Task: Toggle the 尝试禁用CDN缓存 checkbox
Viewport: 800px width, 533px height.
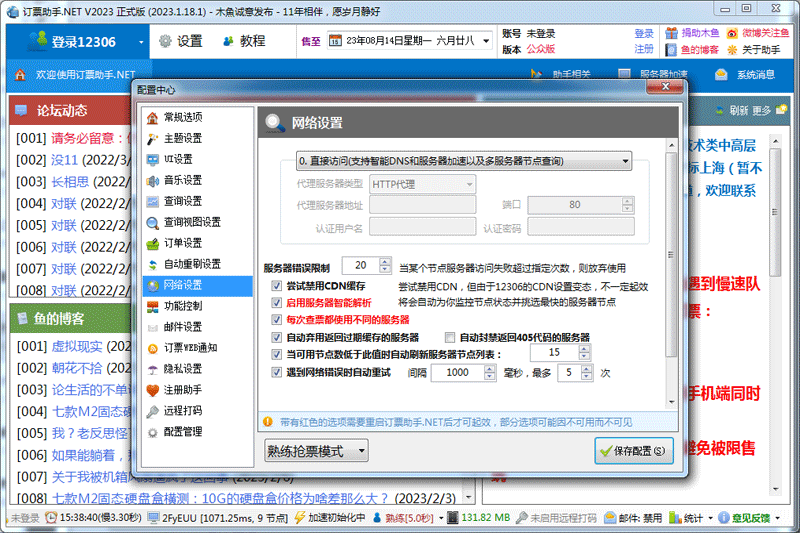Action: coord(277,286)
